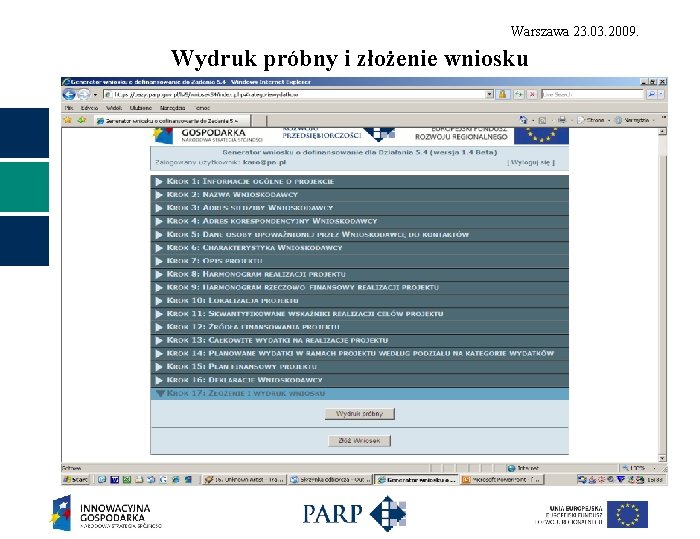Image resolution: width=700 pixels, height=539 pixels.
Task: Refresh the page with the green arrows icon
Action: [519, 94]
